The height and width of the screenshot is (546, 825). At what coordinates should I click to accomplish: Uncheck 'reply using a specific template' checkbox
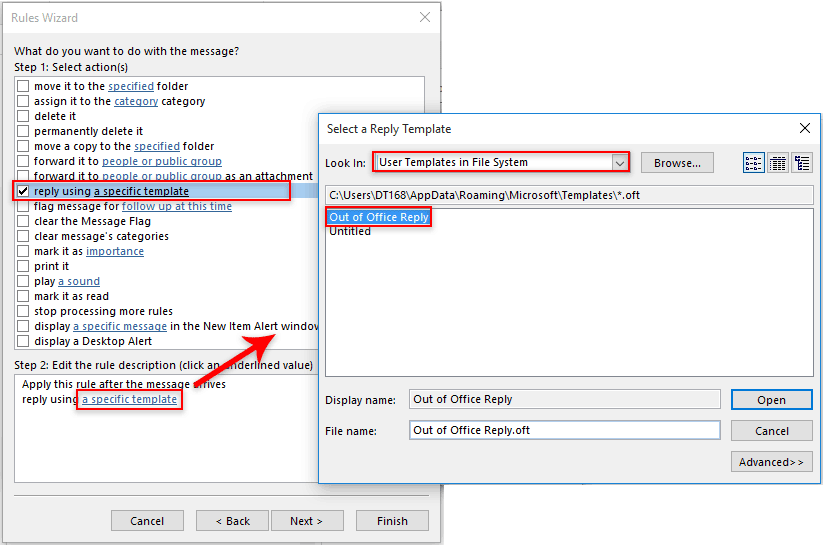tap(23, 191)
